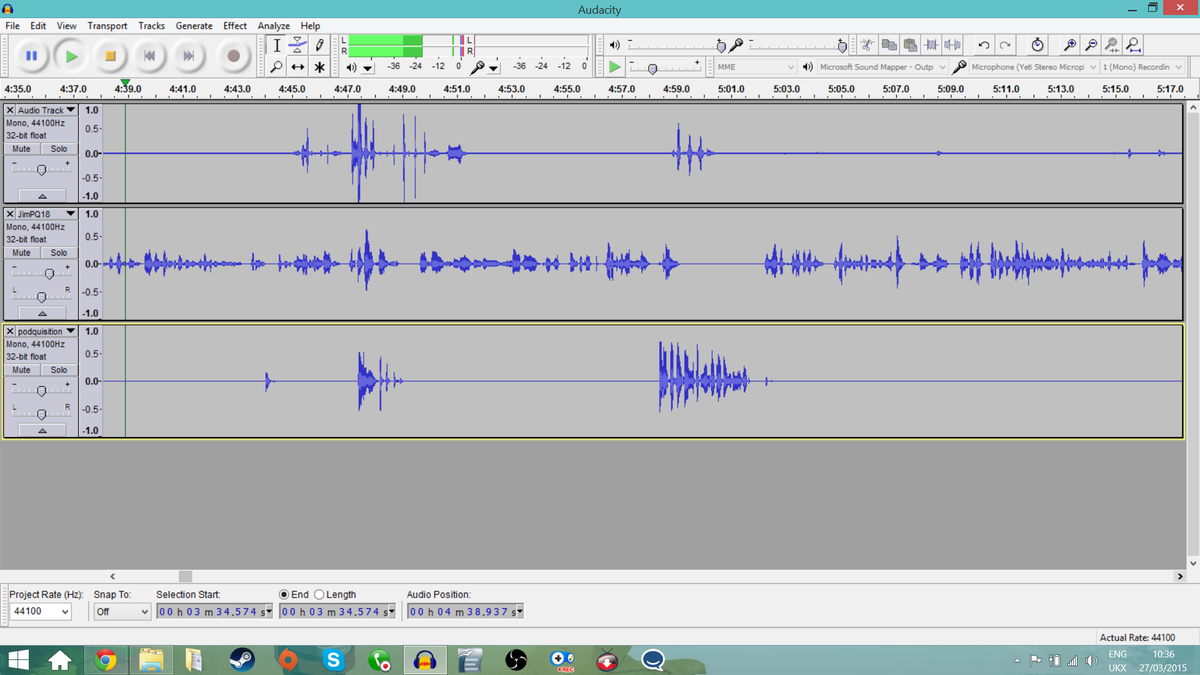Collapse the podquisition track with arrow button
1200x675 pixels.
coord(41,430)
